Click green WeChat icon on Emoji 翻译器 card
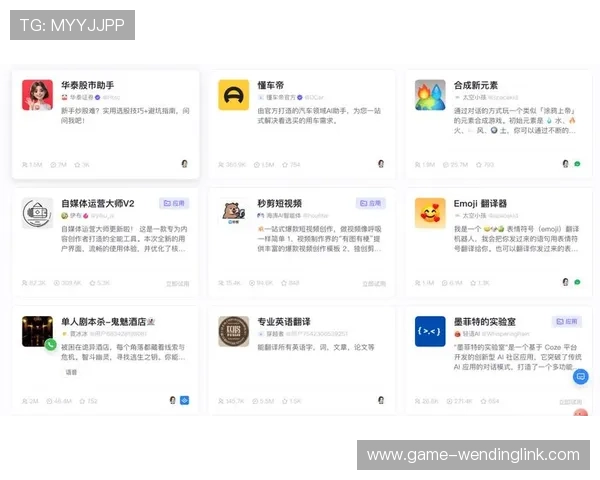 coord(577,282)
